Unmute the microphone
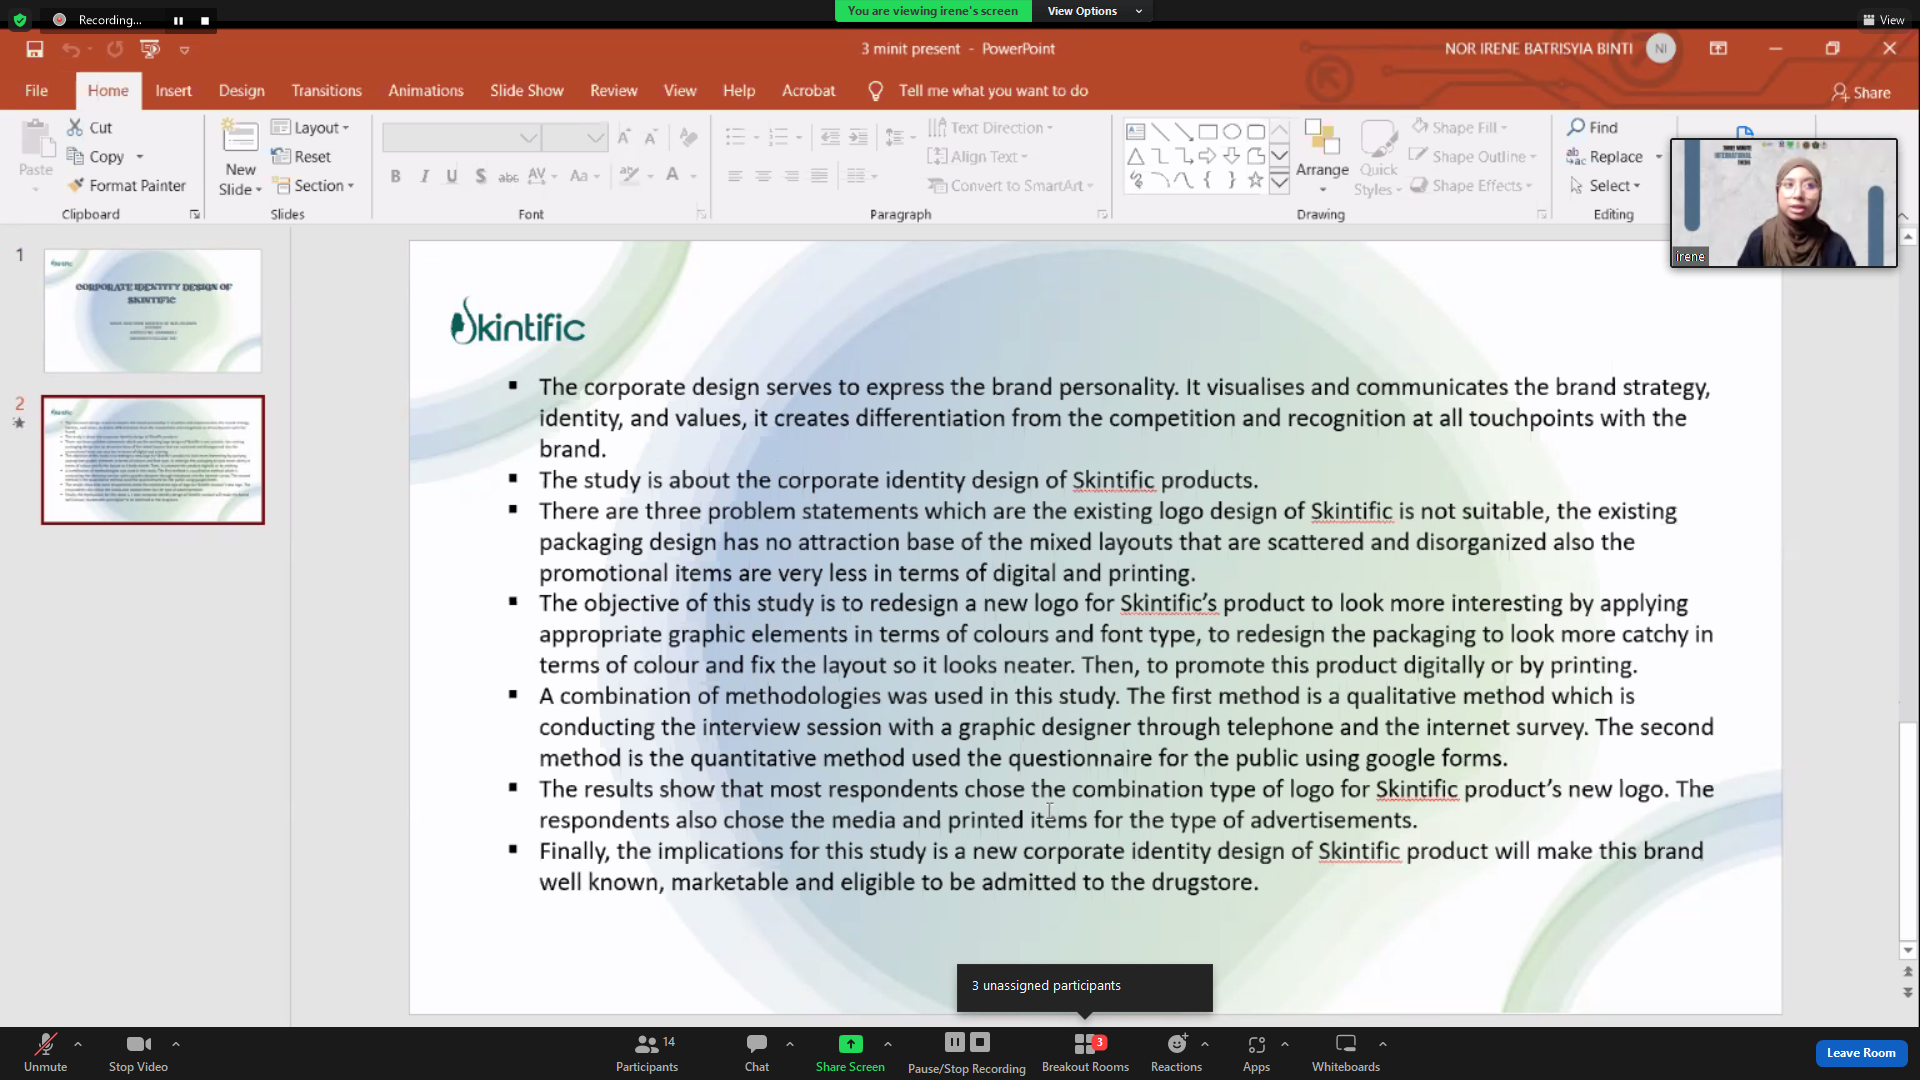The image size is (1920, 1080). point(45,1052)
